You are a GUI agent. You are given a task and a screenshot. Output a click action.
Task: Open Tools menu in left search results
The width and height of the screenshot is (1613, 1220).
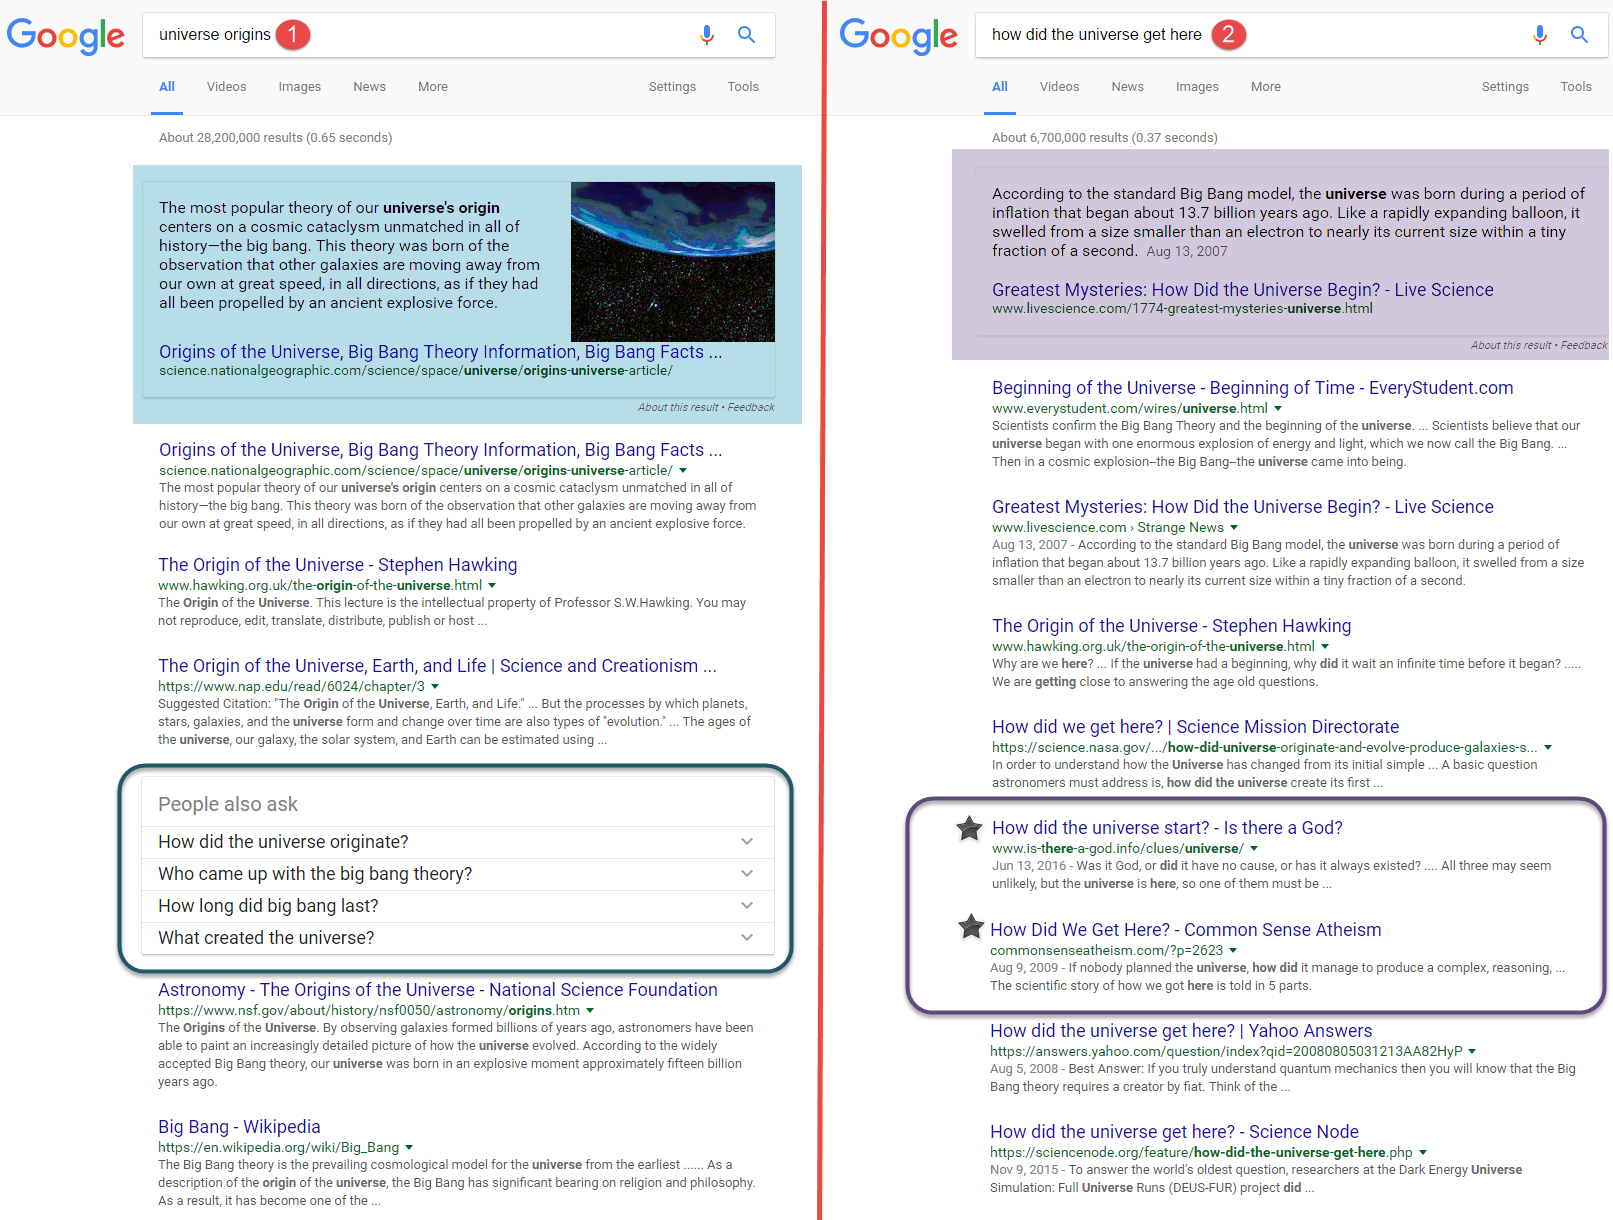point(742,87)
